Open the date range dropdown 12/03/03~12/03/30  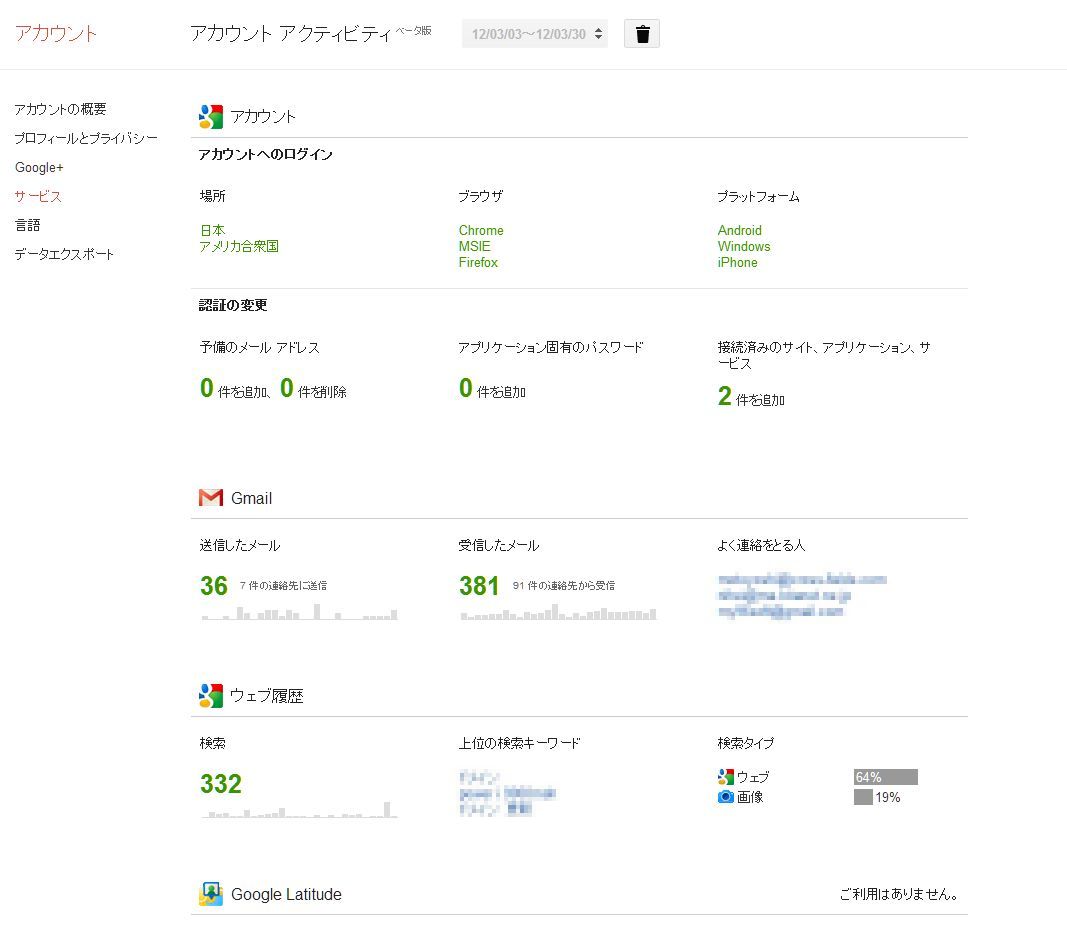pos(535,34)
